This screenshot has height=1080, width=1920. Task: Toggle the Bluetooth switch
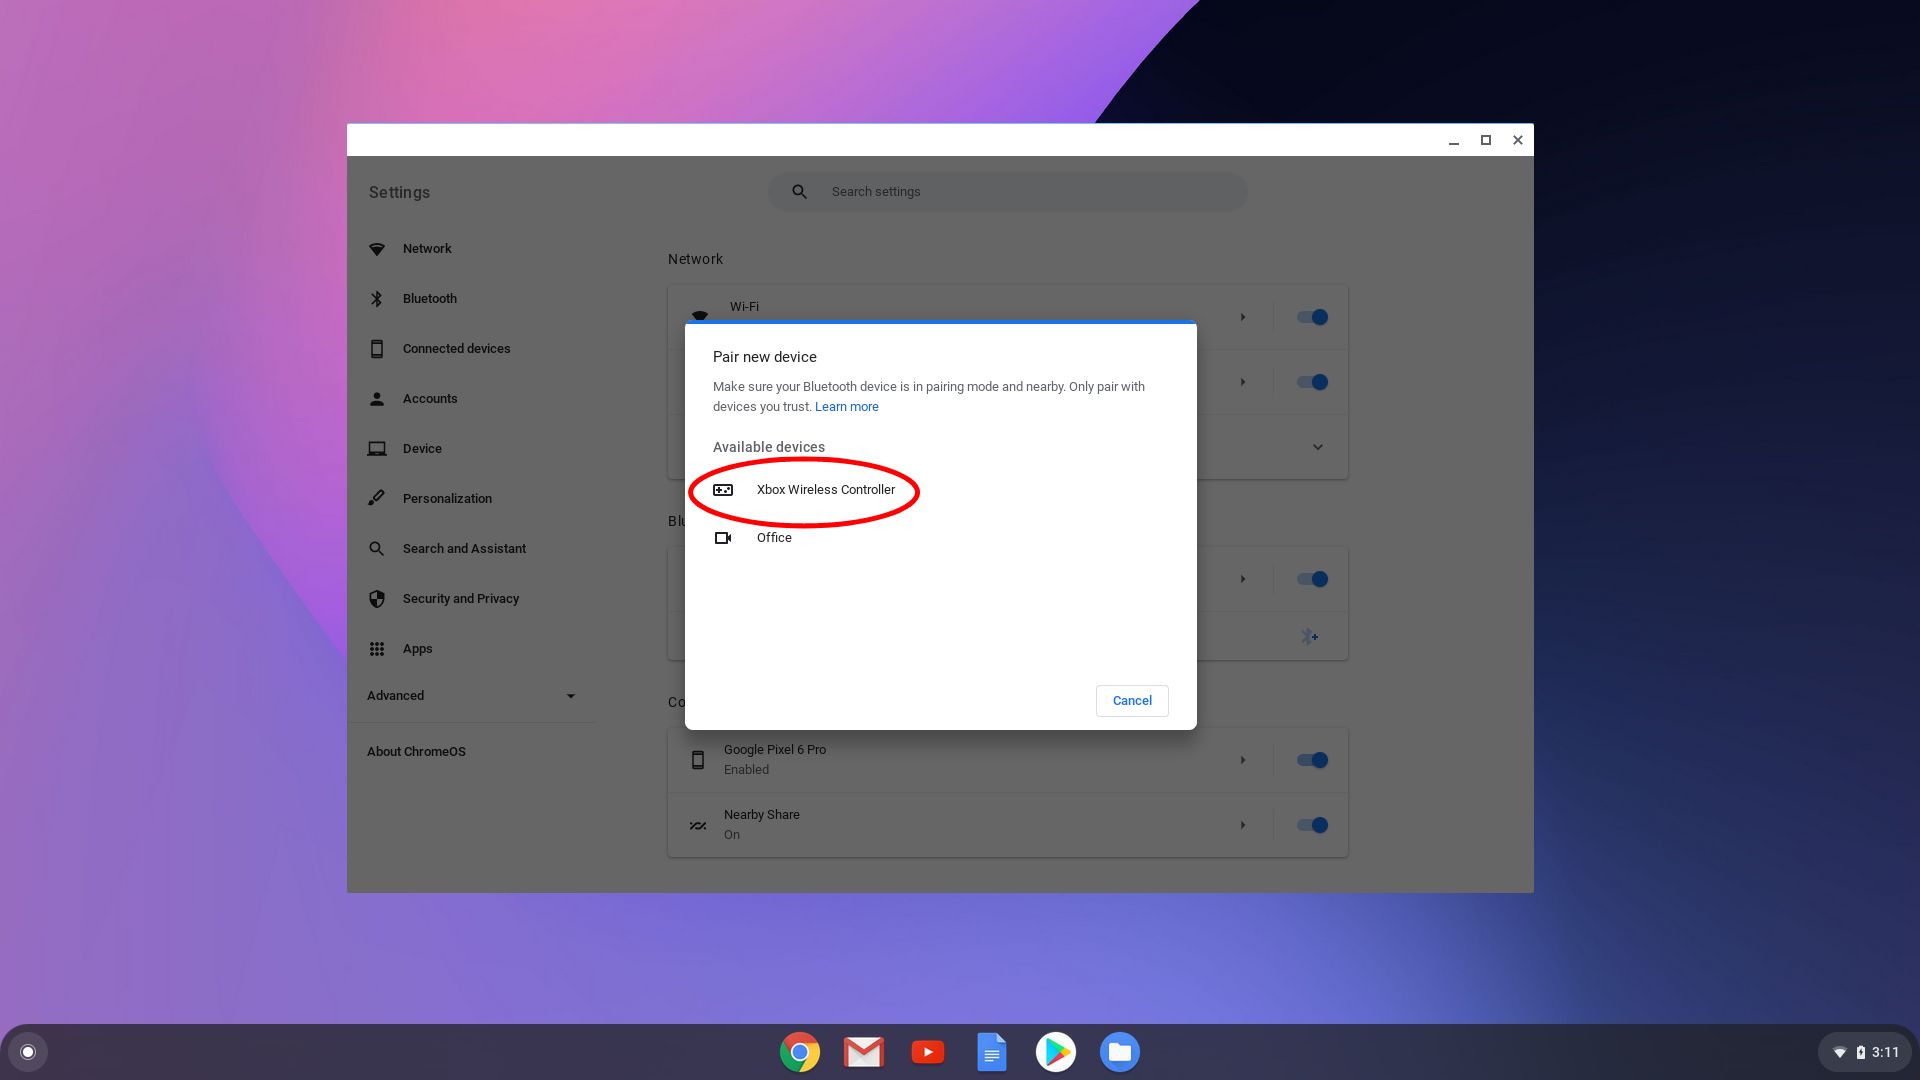coord(1312,580)
